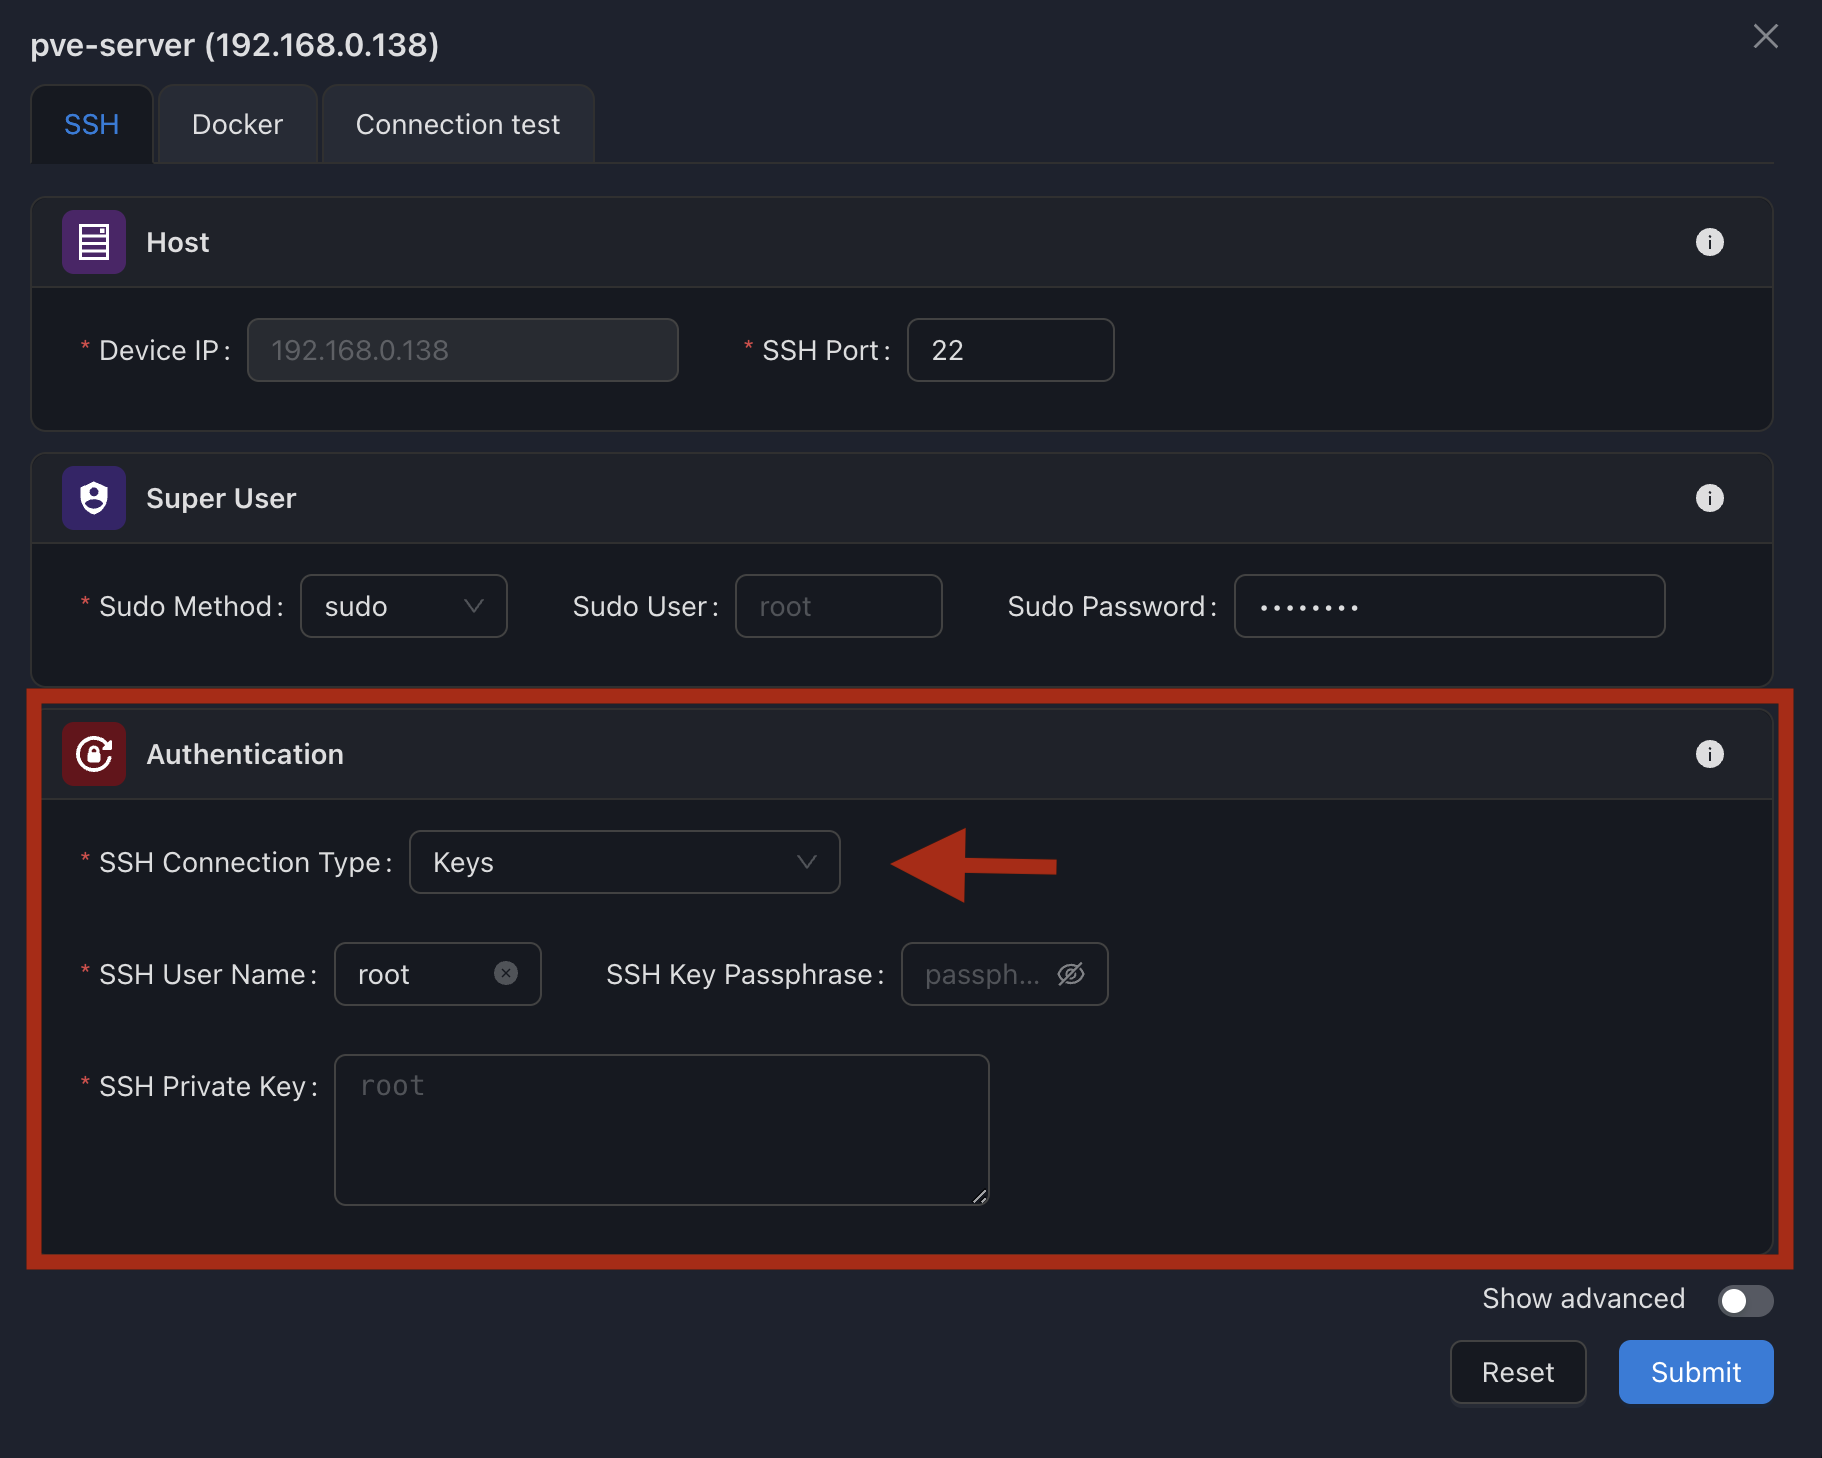Focus the Sudo Password field
The image size is (1822, 1458).
tap(1450, 606)
